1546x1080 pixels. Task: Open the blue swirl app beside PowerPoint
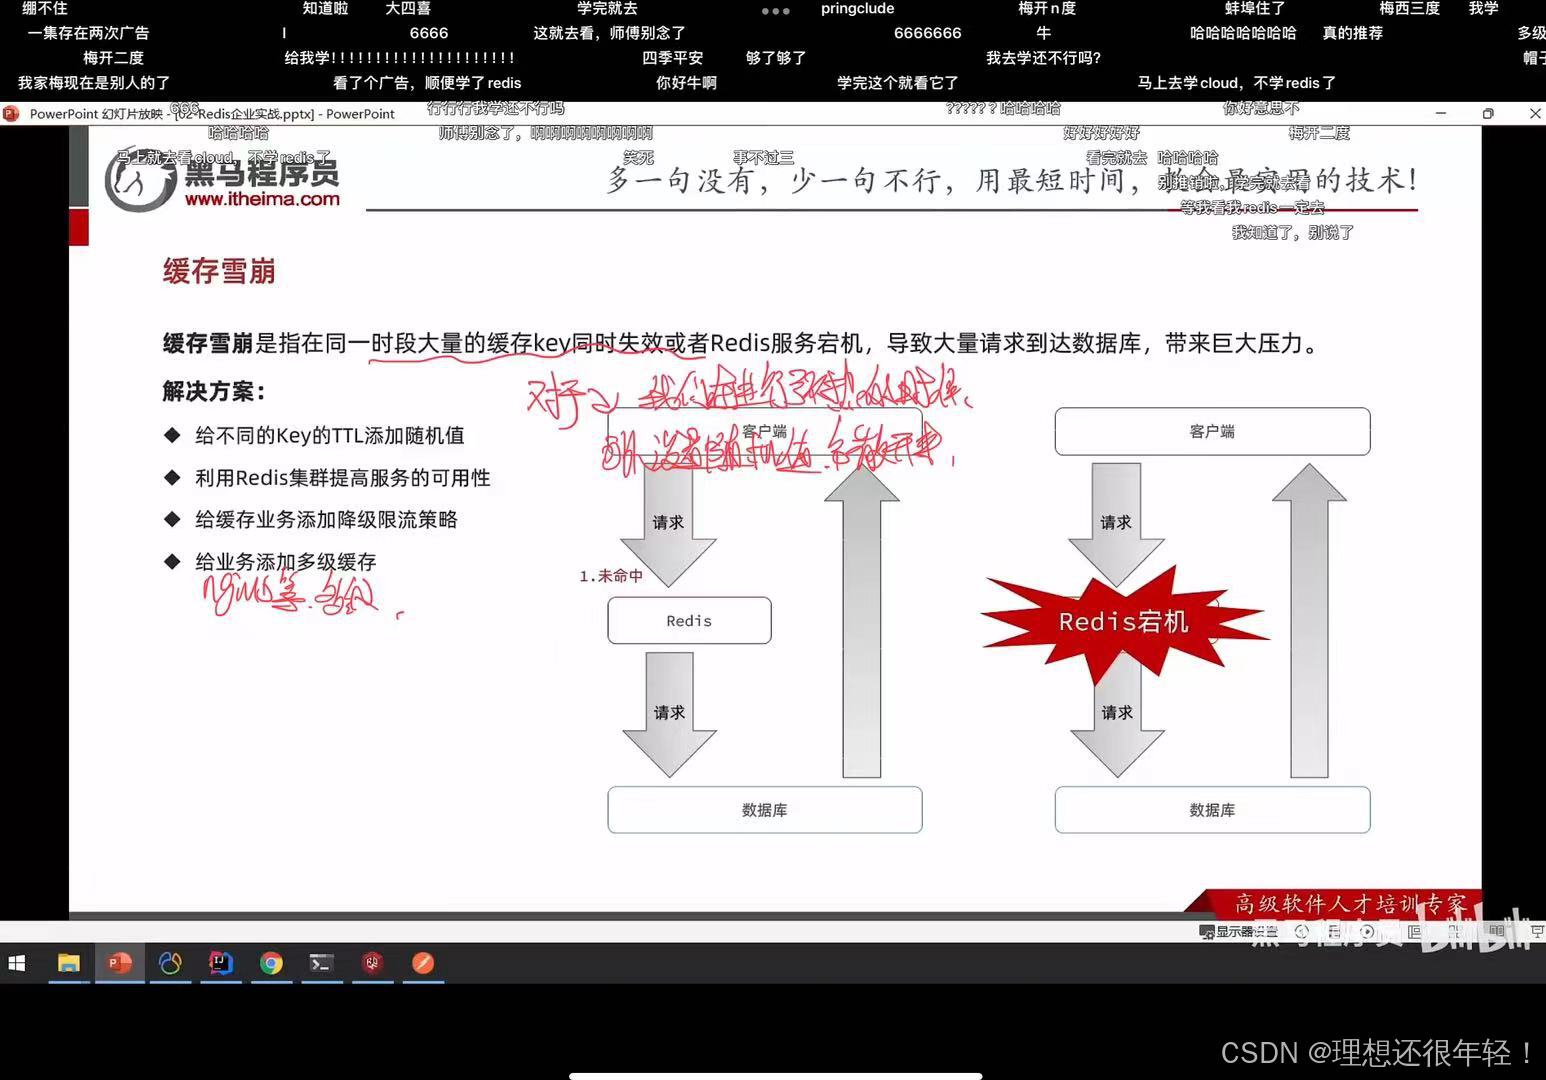[x=170, y=963]
